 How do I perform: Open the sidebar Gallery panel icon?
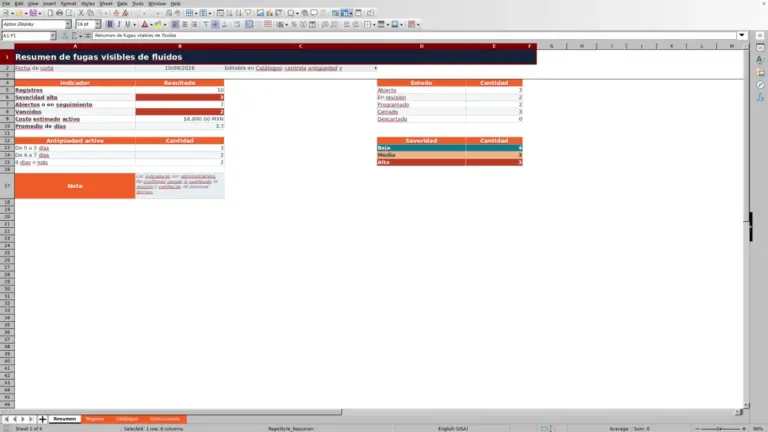[x=760, y=72]
